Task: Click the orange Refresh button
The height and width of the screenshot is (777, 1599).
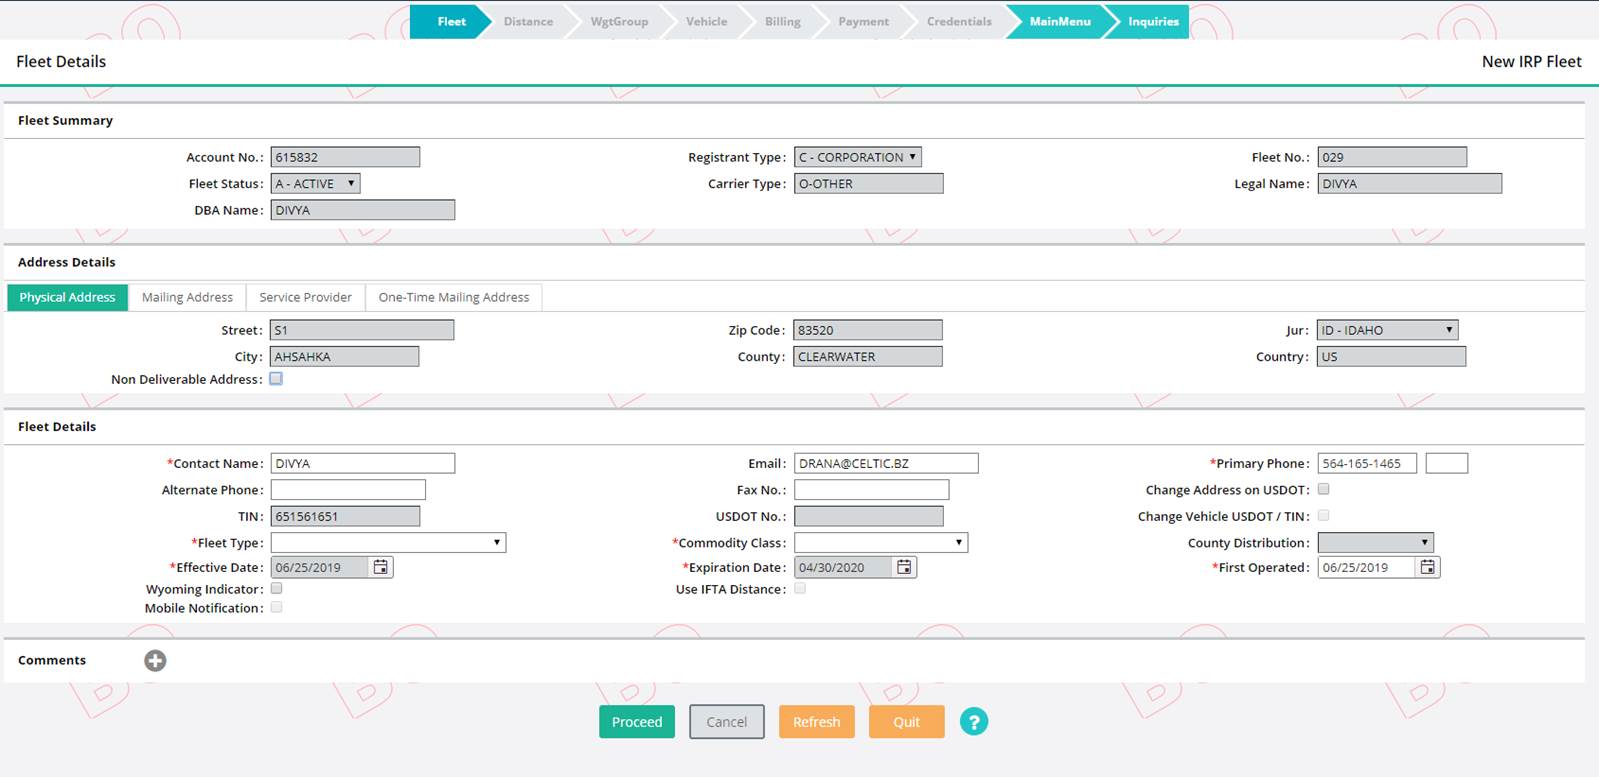Action: pyautogui.click(x=816, y=722)
